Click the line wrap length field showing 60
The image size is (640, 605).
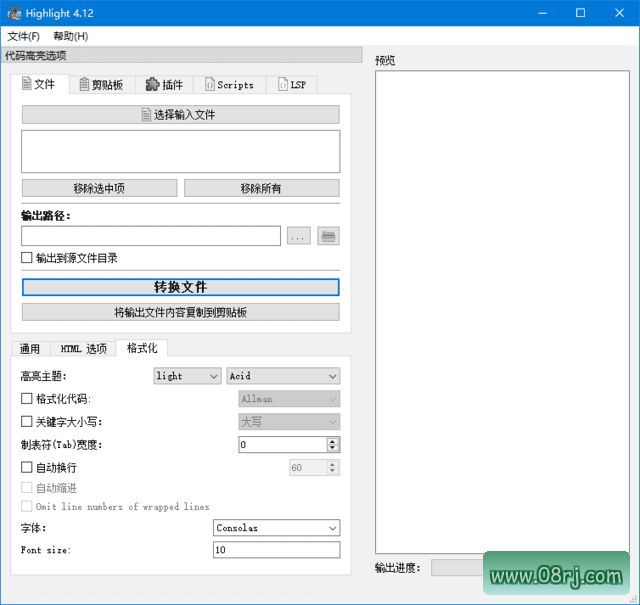(x=309, y=467)
